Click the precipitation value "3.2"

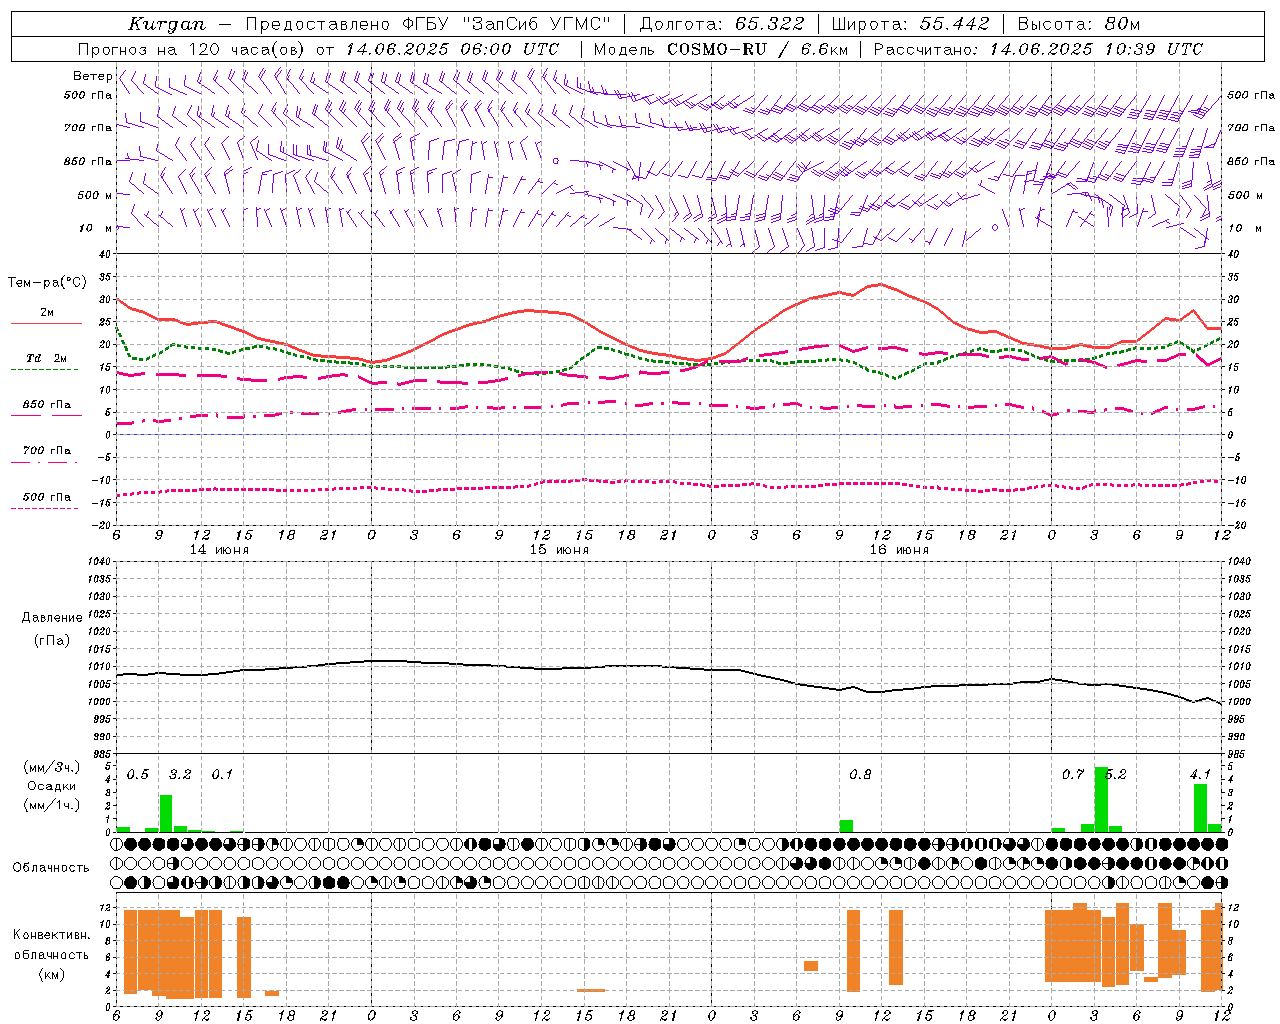pos(180,775)
